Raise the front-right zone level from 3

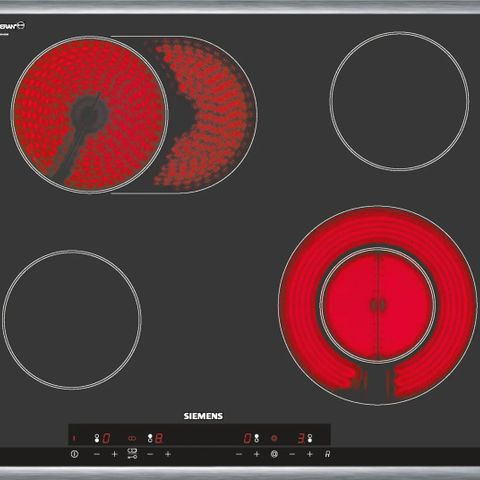(310, 454)
